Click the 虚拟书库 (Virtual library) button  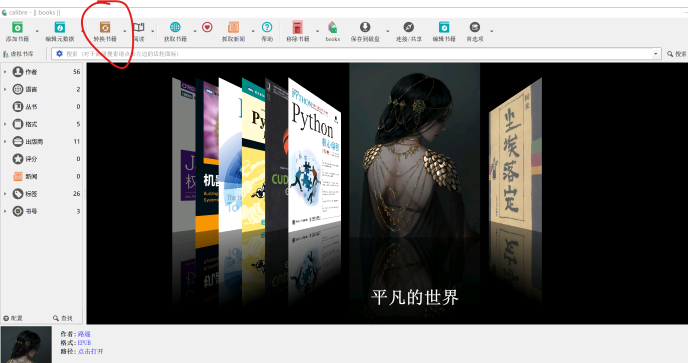(x=18, y=54)
